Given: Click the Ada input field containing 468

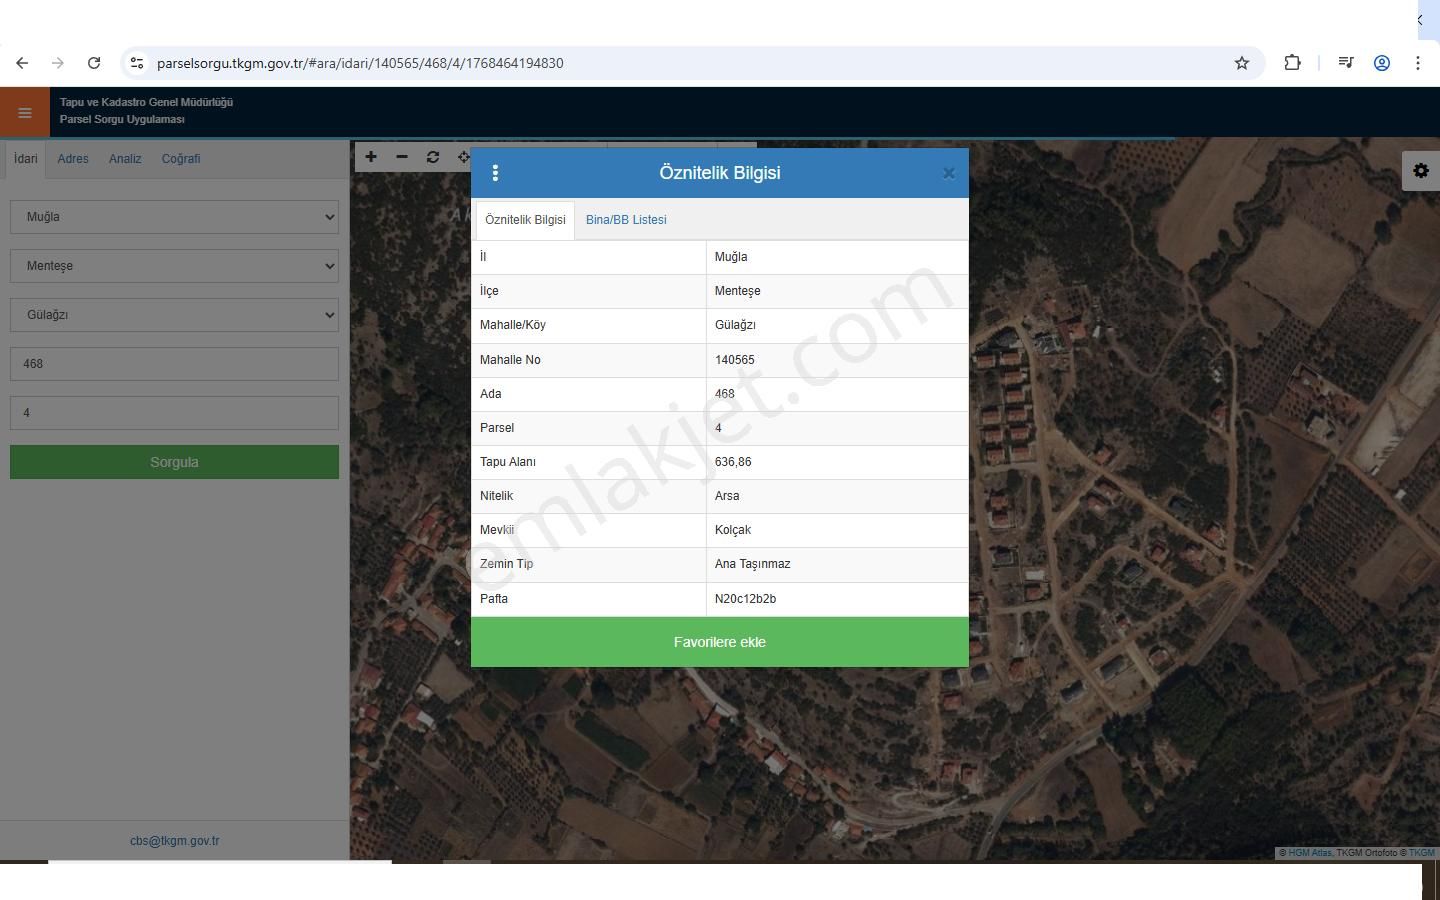Looking at the screenshot, I should pos(174,364).
